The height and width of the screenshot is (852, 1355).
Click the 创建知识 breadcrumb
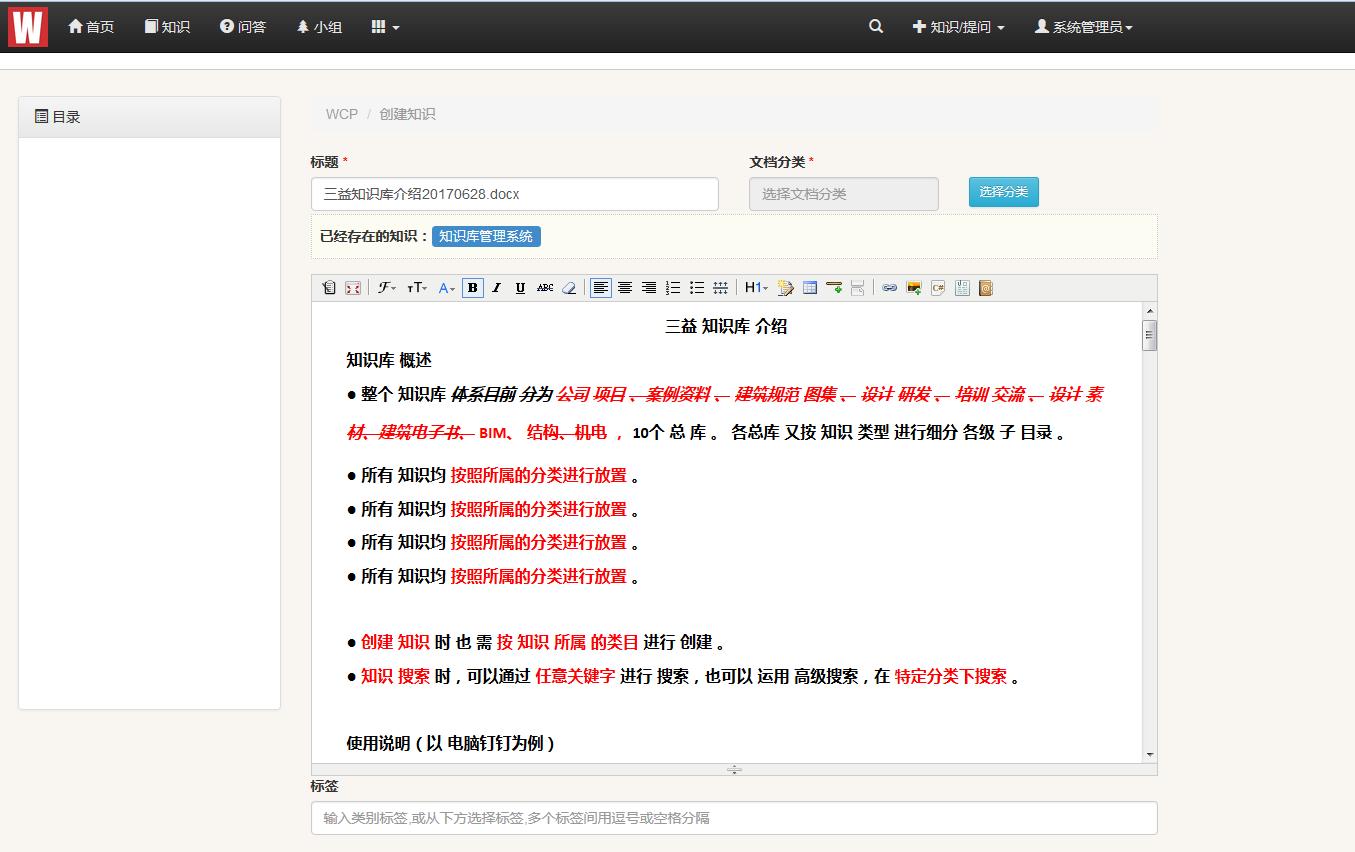pyautogui.click(x=407, y=114)
